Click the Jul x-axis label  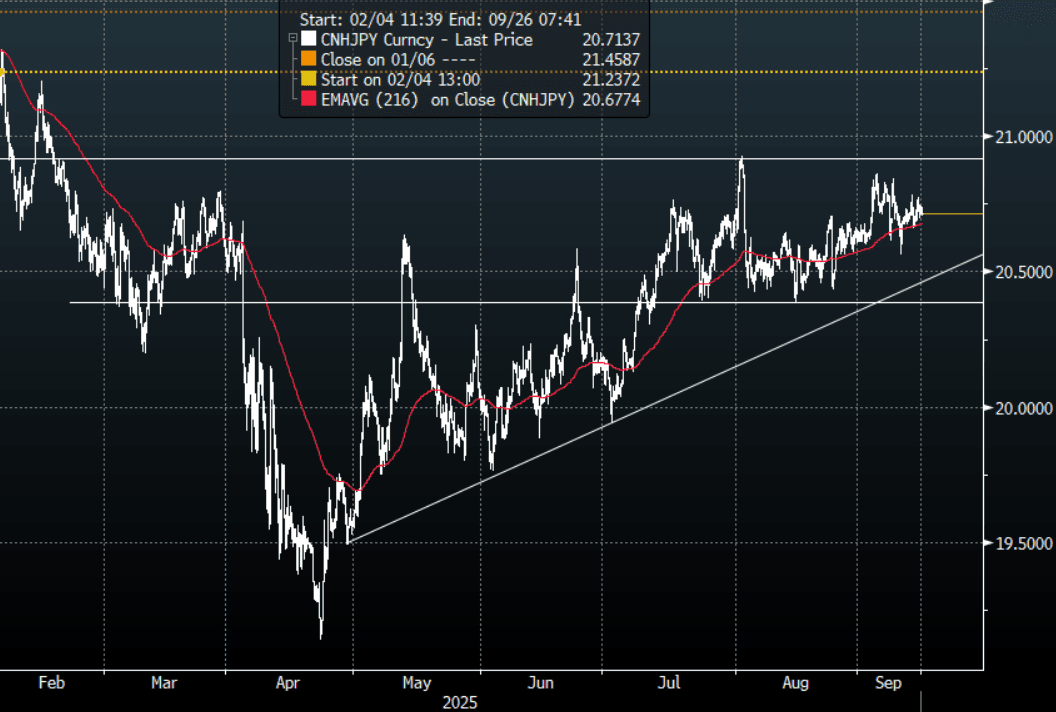coord(668,682)
